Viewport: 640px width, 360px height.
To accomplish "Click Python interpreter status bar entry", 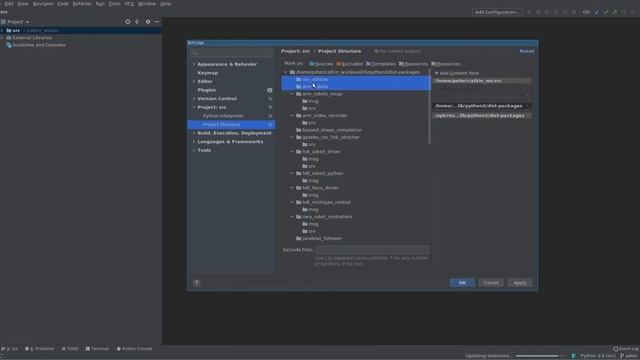I will [598, 356].
